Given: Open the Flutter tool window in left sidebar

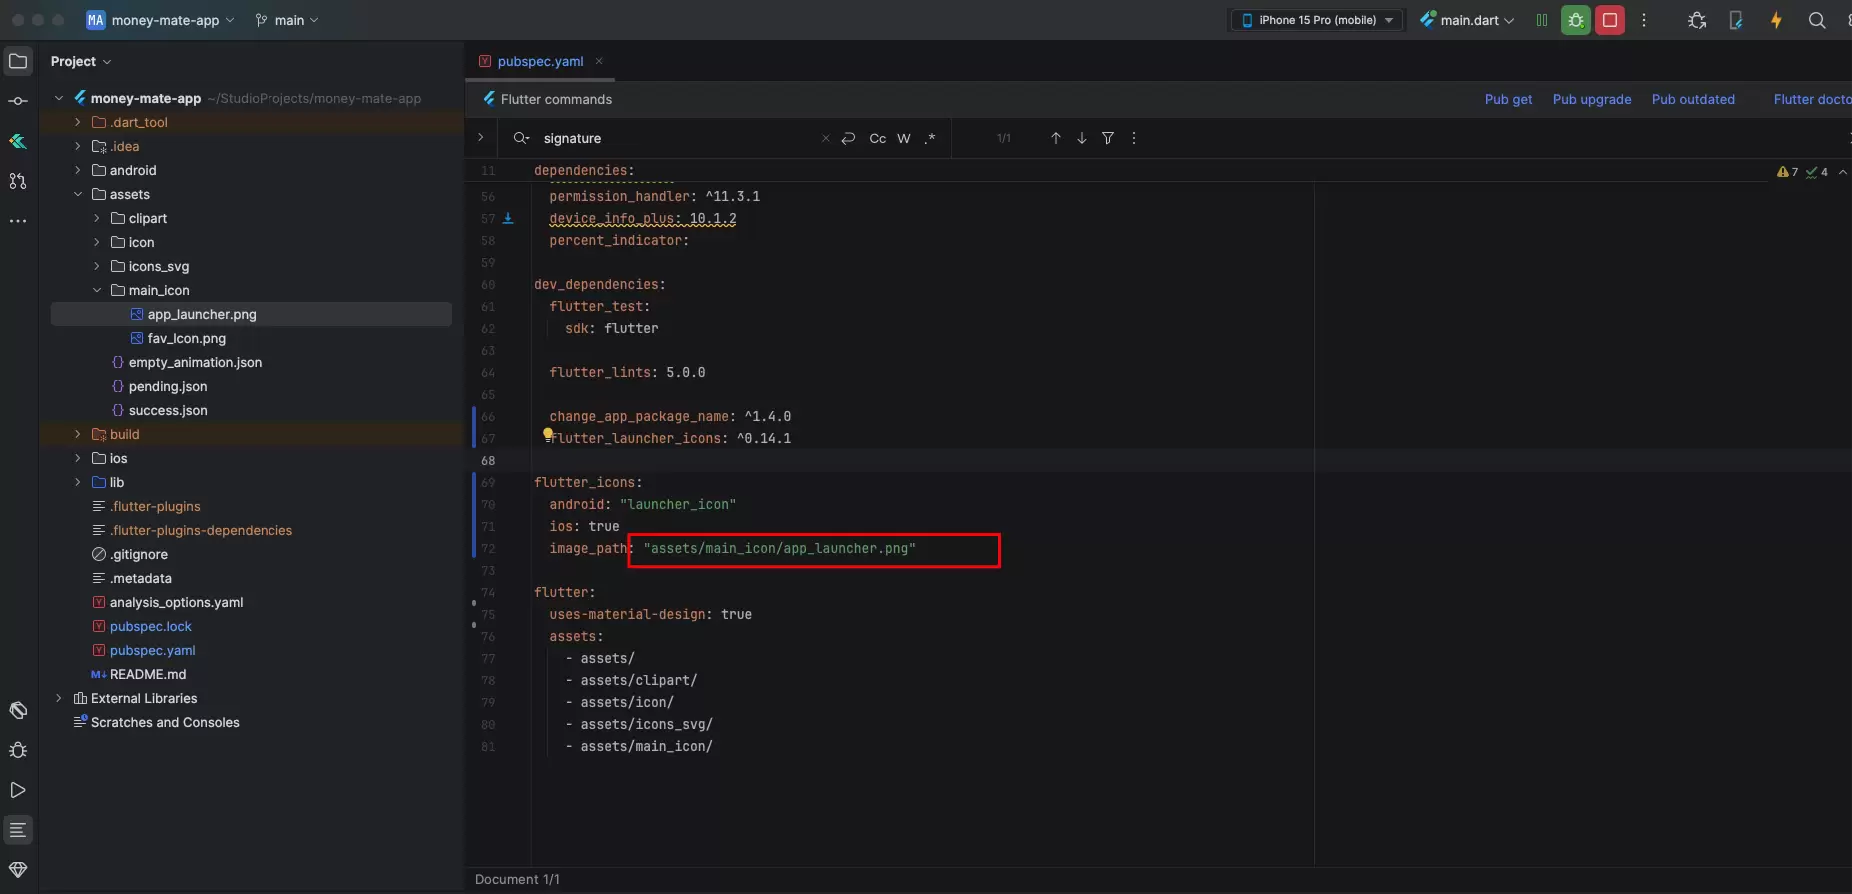Looking at the screenshot, I should [18, 141].
